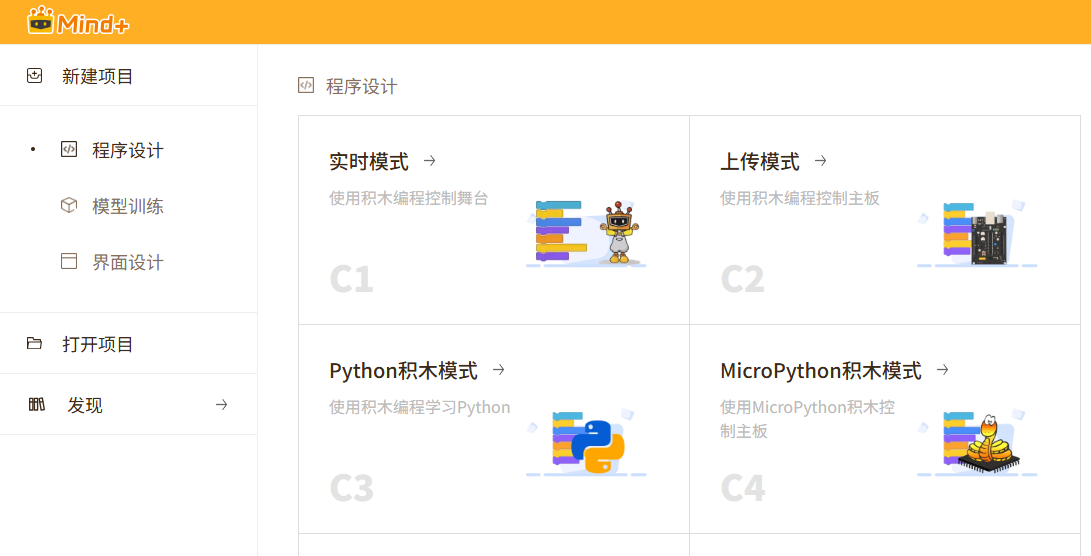Click the arrow beside Python积木模式
Viewport: 1091px width, 556px height.
point(499,370)
